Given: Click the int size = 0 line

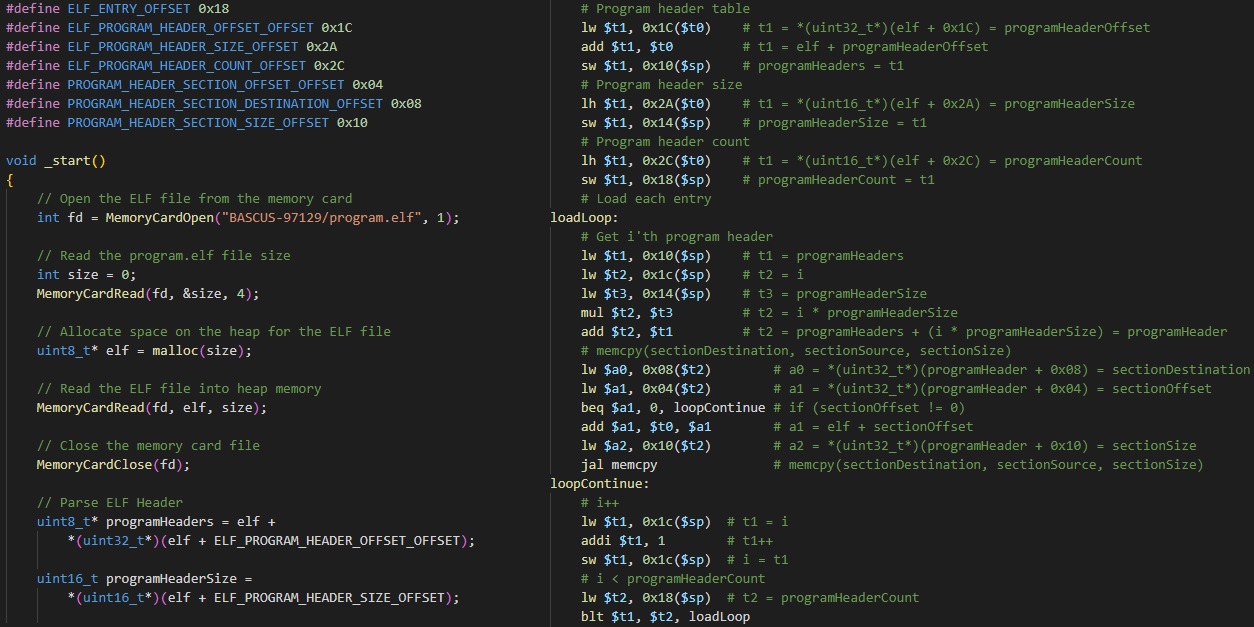Looking at the screenshot, I should (86, 274).
